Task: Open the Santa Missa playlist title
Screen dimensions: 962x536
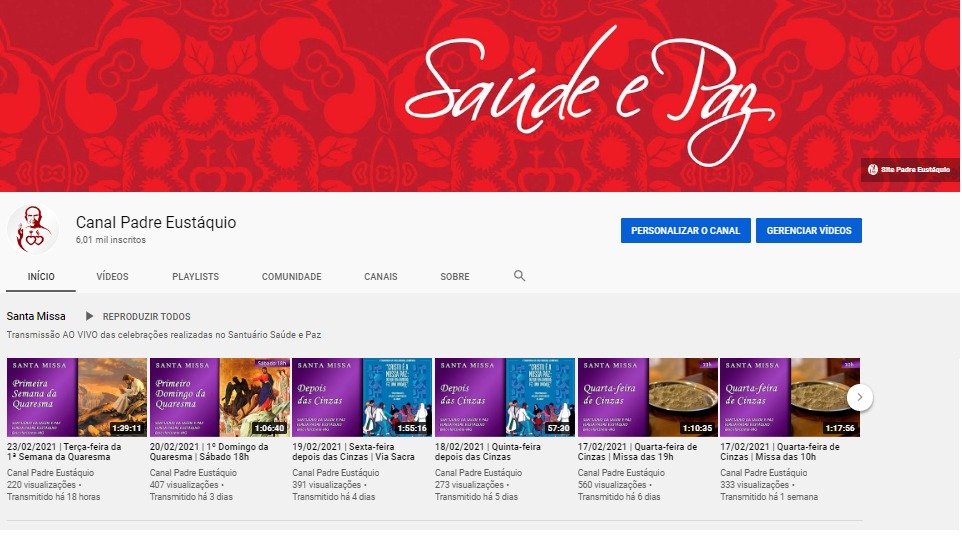Action: tap(36, 316)
